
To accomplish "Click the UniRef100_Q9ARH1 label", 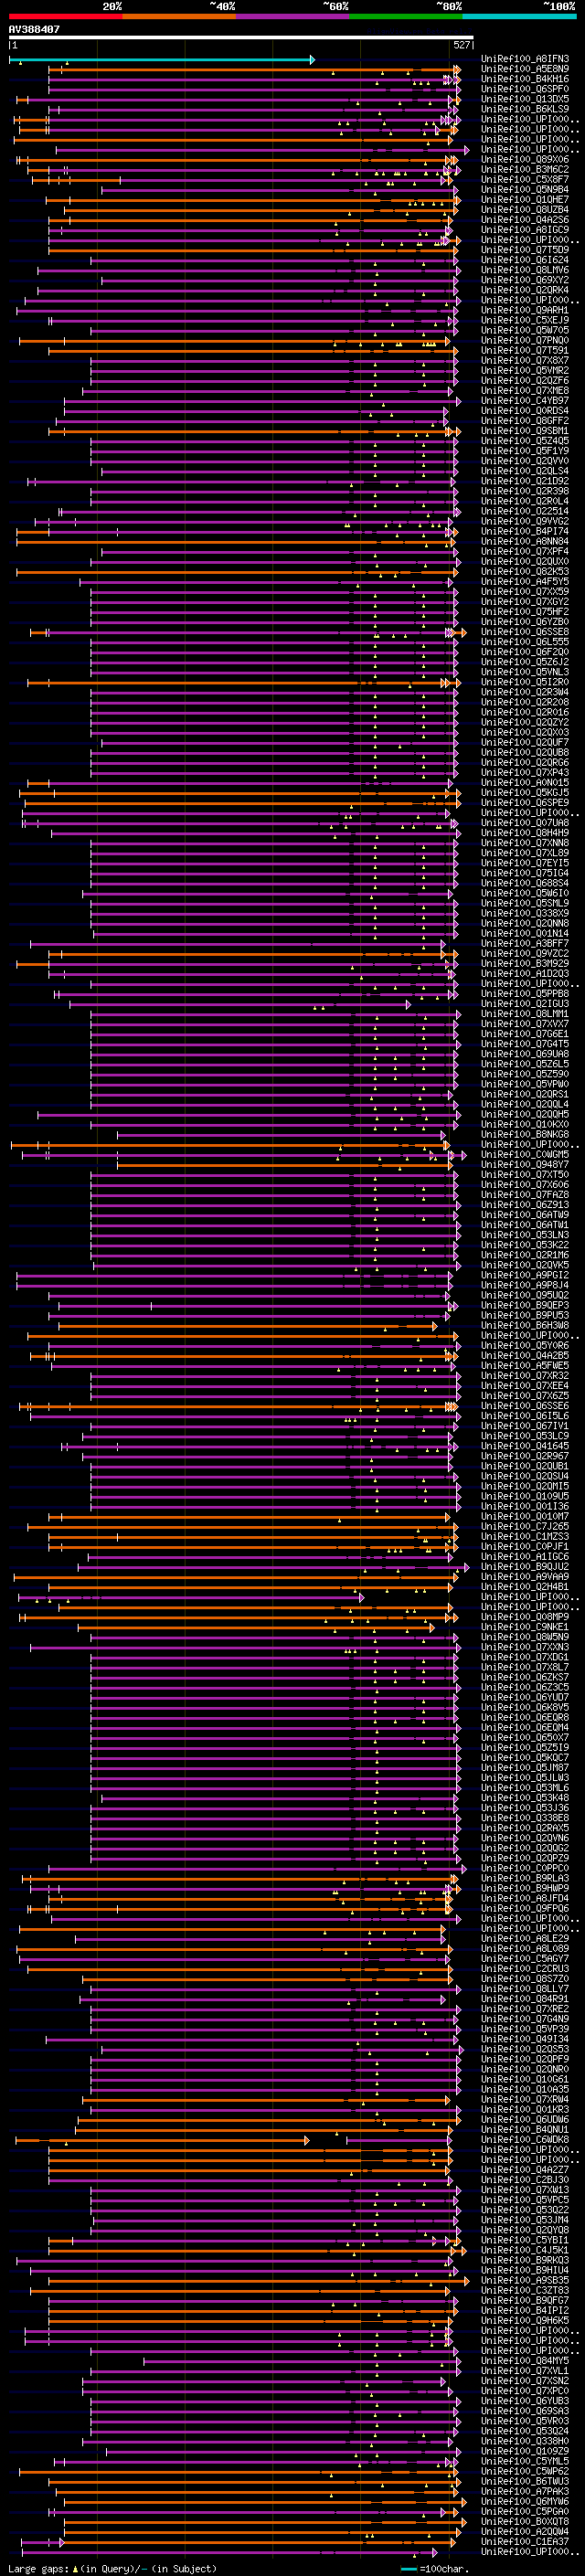I will [525, 310].
